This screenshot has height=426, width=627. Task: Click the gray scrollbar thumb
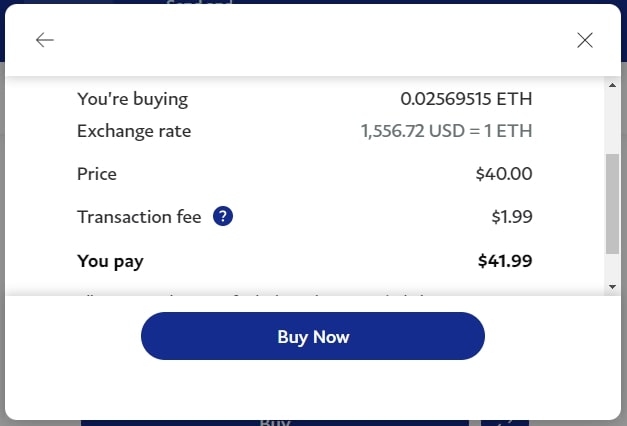coord(612,204)
